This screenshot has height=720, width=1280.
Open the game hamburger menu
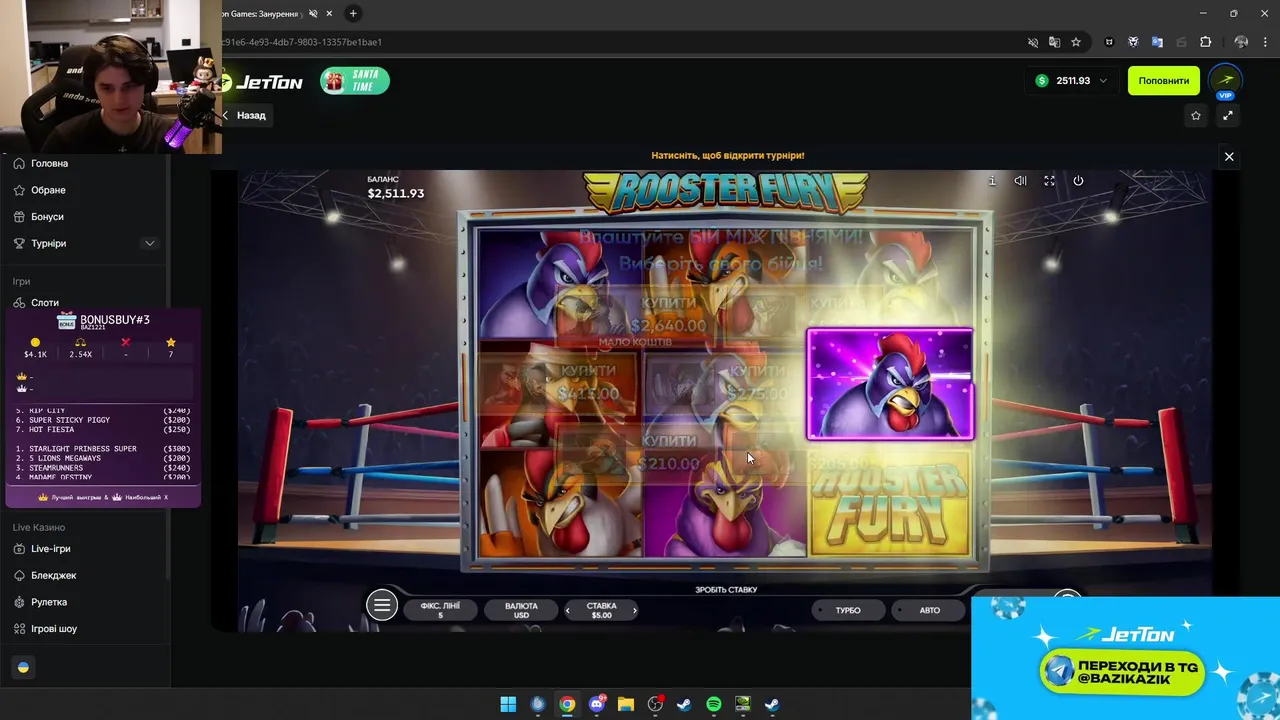click(x=381, y=605)
